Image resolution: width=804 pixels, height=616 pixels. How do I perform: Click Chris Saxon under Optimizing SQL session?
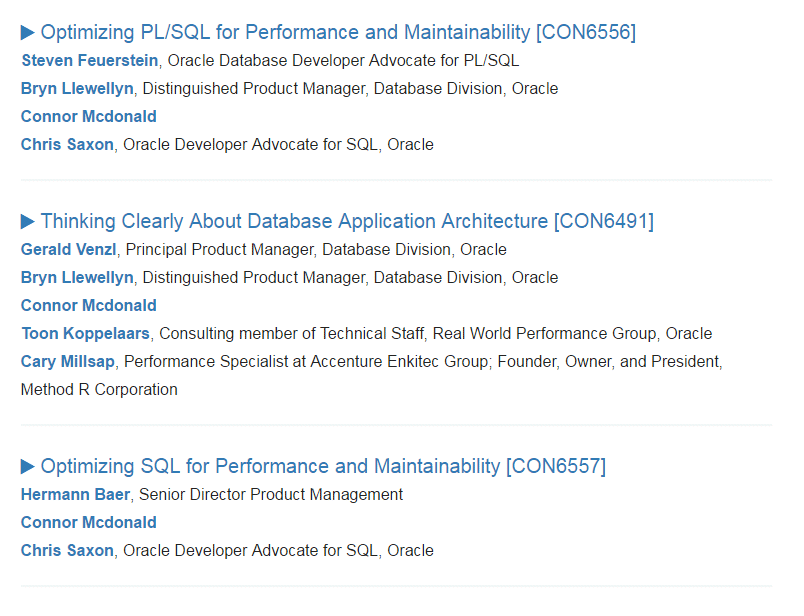pos(67,551)
